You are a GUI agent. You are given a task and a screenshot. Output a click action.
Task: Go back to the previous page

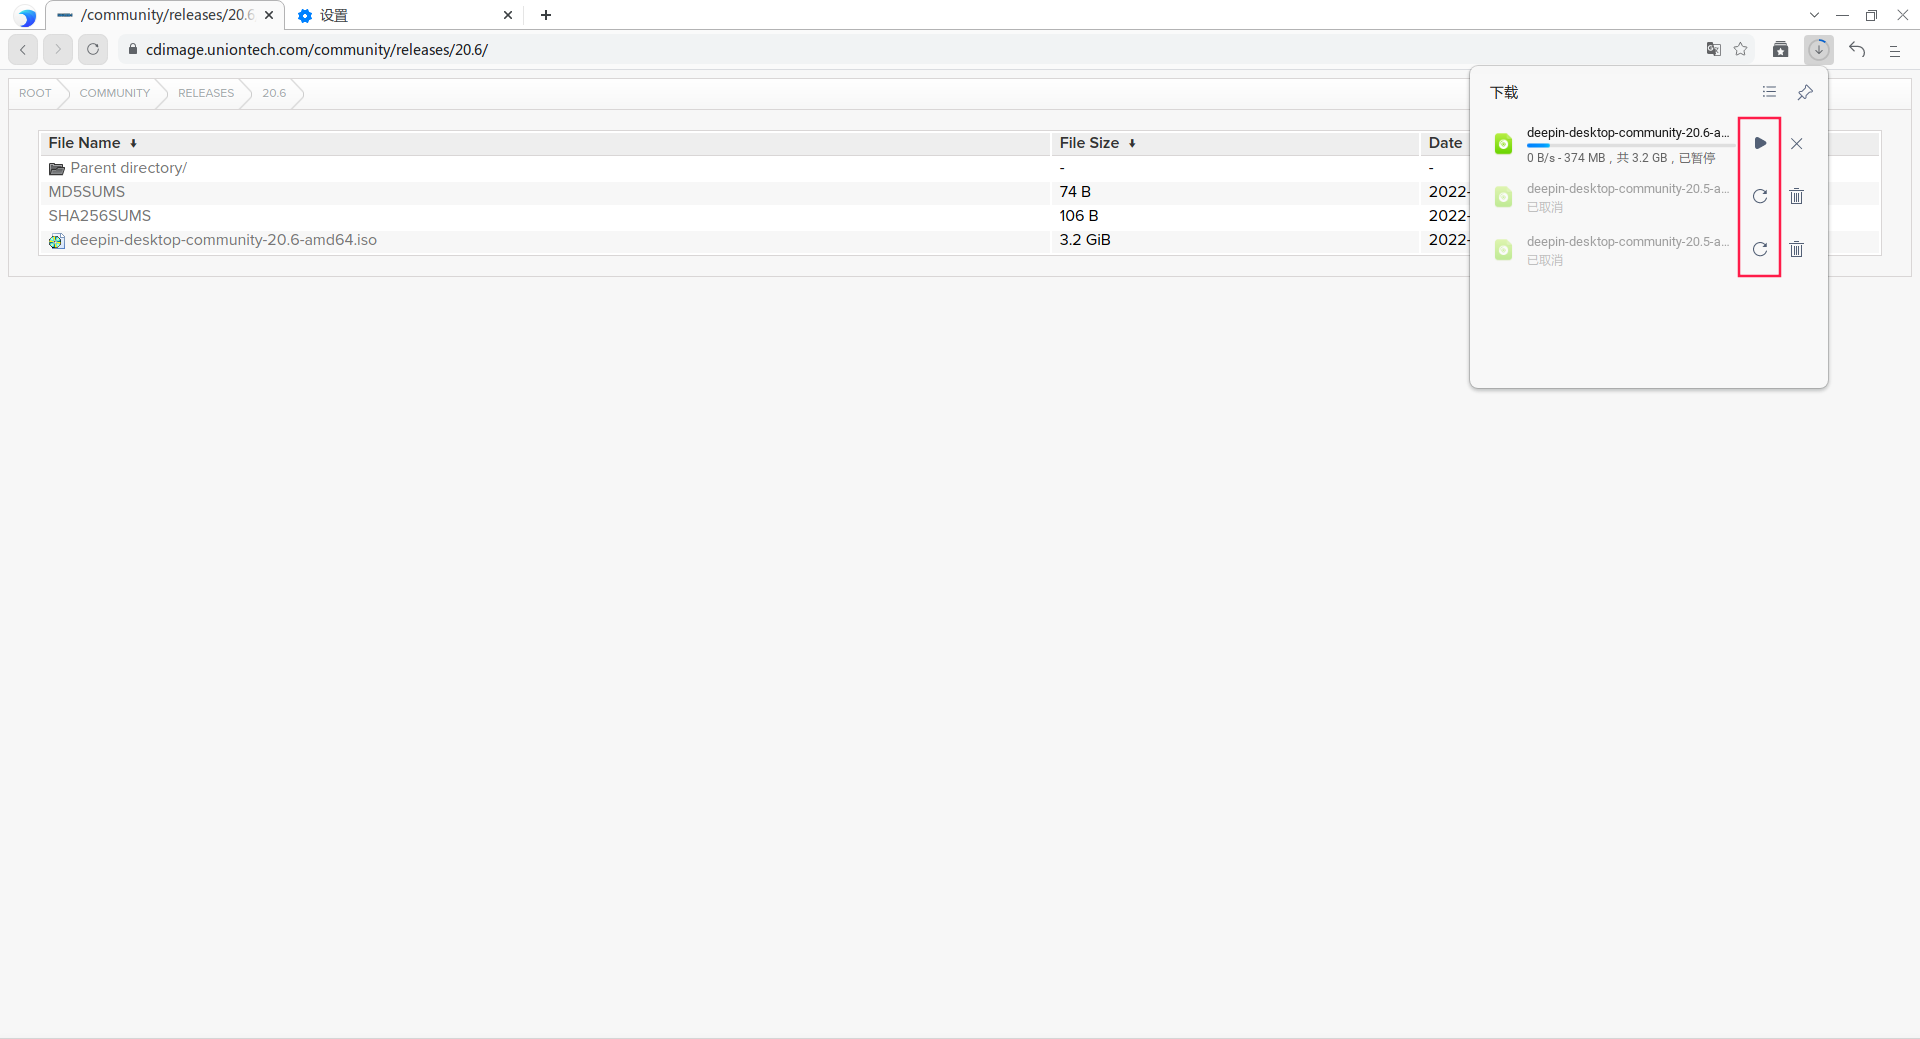[x=23, y=49]
